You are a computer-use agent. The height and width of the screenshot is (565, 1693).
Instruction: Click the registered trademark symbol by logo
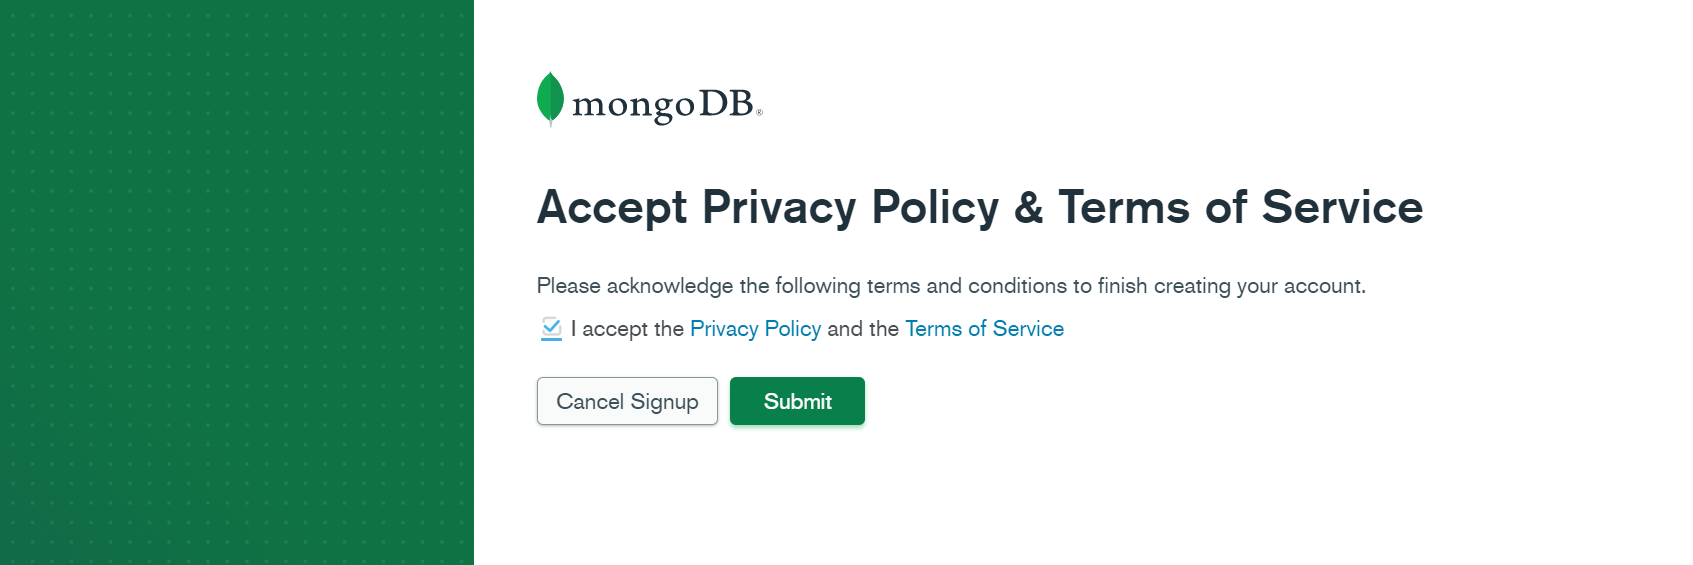(759, 113)
